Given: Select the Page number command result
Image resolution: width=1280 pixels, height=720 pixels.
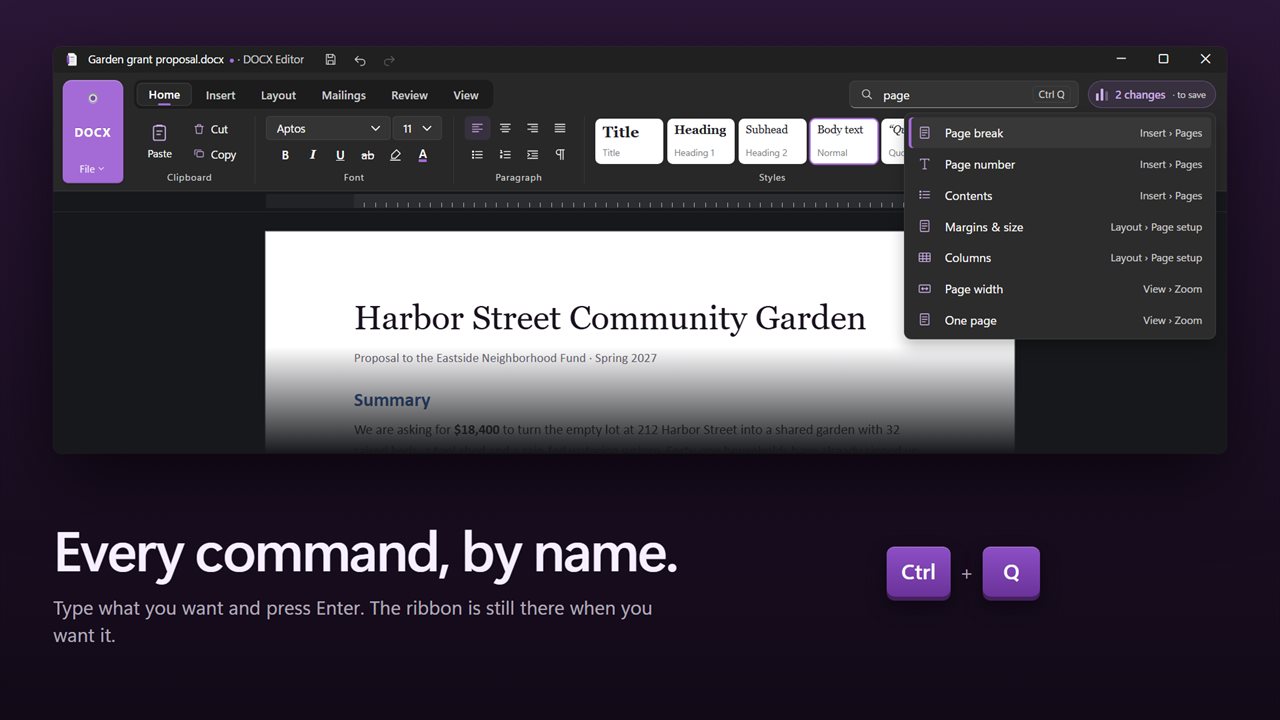Looking at the screenshot, I should coord(1060,164).
